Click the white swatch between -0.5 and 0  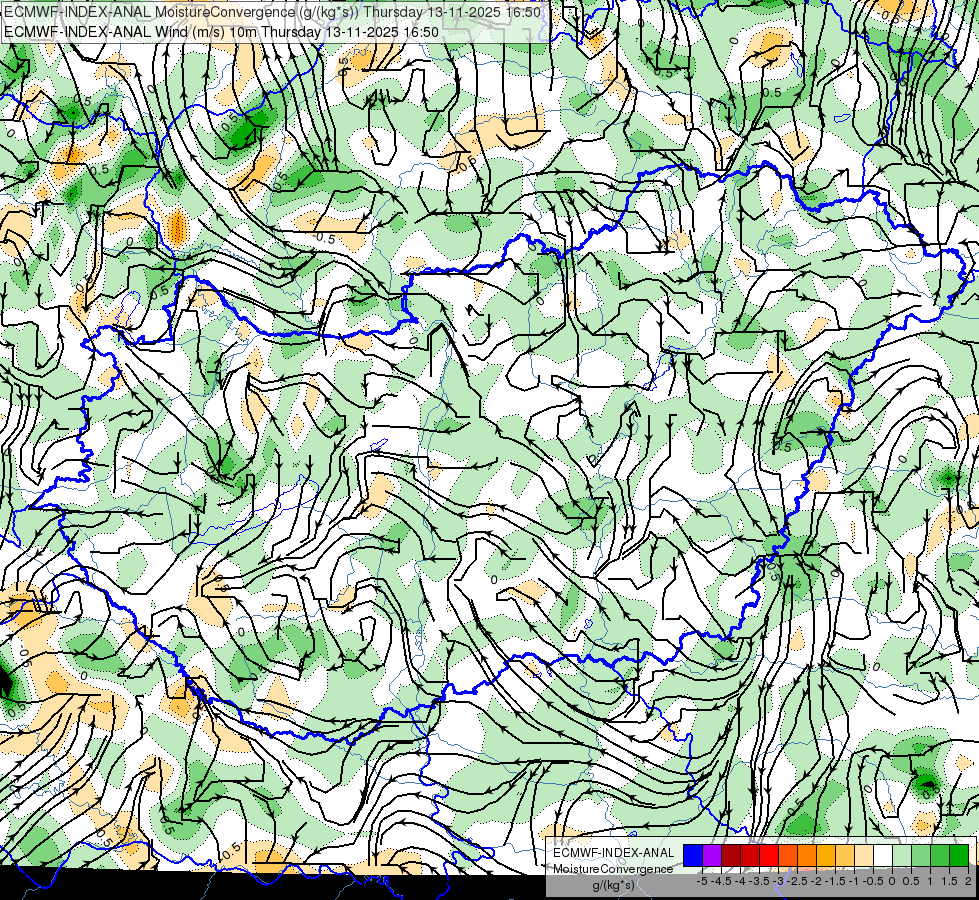883,855
